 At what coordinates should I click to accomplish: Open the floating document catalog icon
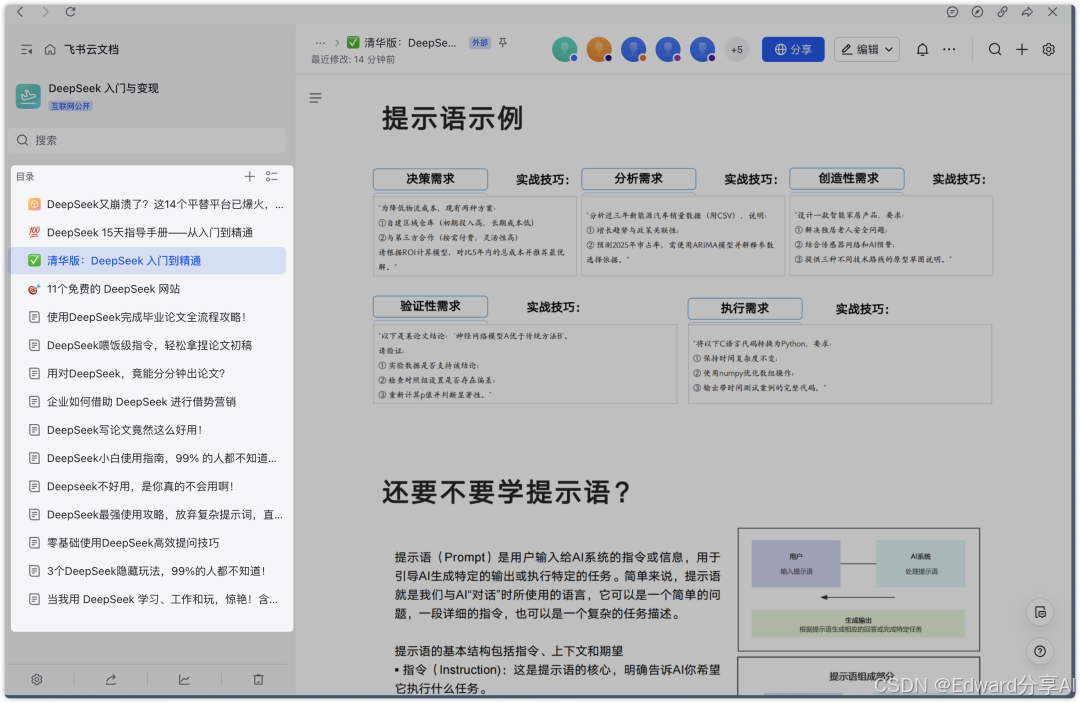pos(1040,613)
